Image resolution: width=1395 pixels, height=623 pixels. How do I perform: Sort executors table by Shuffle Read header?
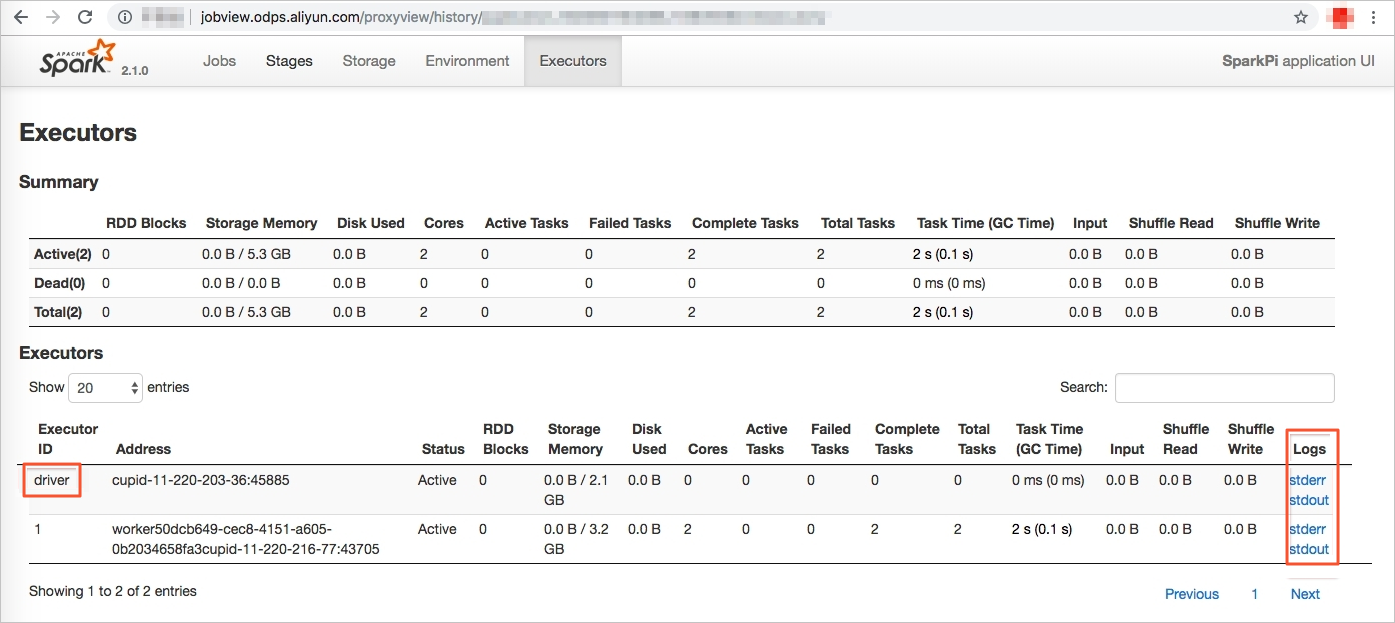[1186, 439]
